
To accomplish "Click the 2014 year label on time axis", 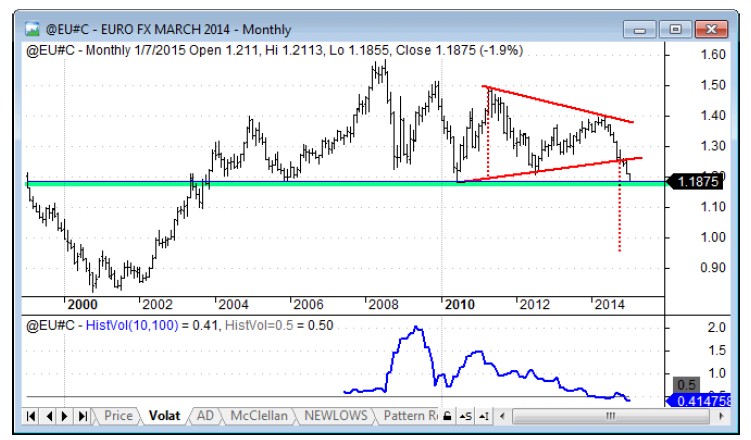I will [x=609, y=305].
